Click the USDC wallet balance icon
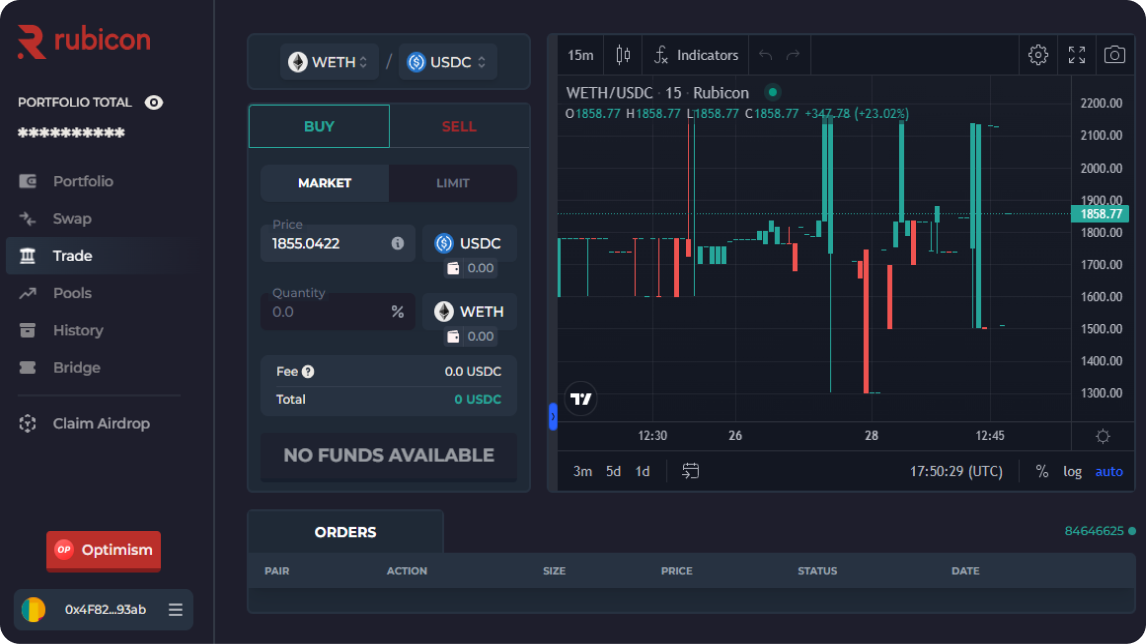 [x=453, y=268]
